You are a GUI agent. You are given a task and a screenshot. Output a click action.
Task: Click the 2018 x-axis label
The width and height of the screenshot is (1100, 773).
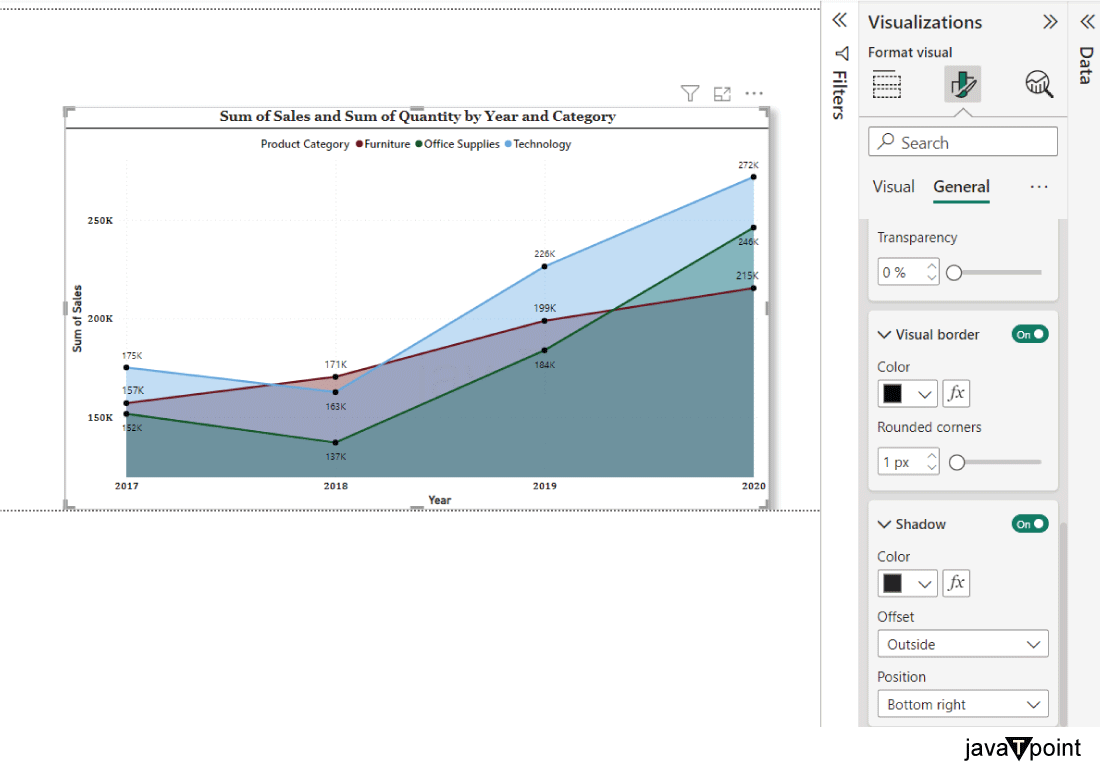tap(335, 485)
